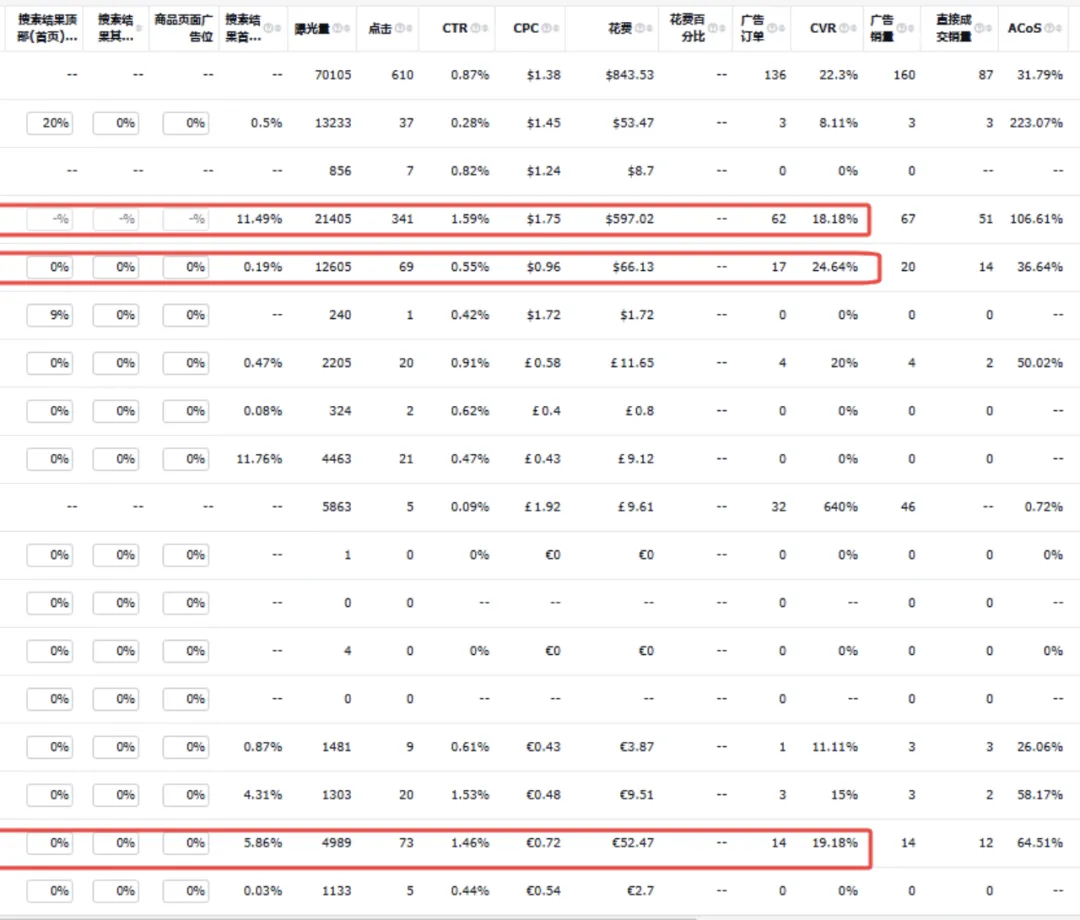This screenshot has width=1080, height=920.
Task: Sort by CTR using its sort arrows
Action: tap(484, 28)
